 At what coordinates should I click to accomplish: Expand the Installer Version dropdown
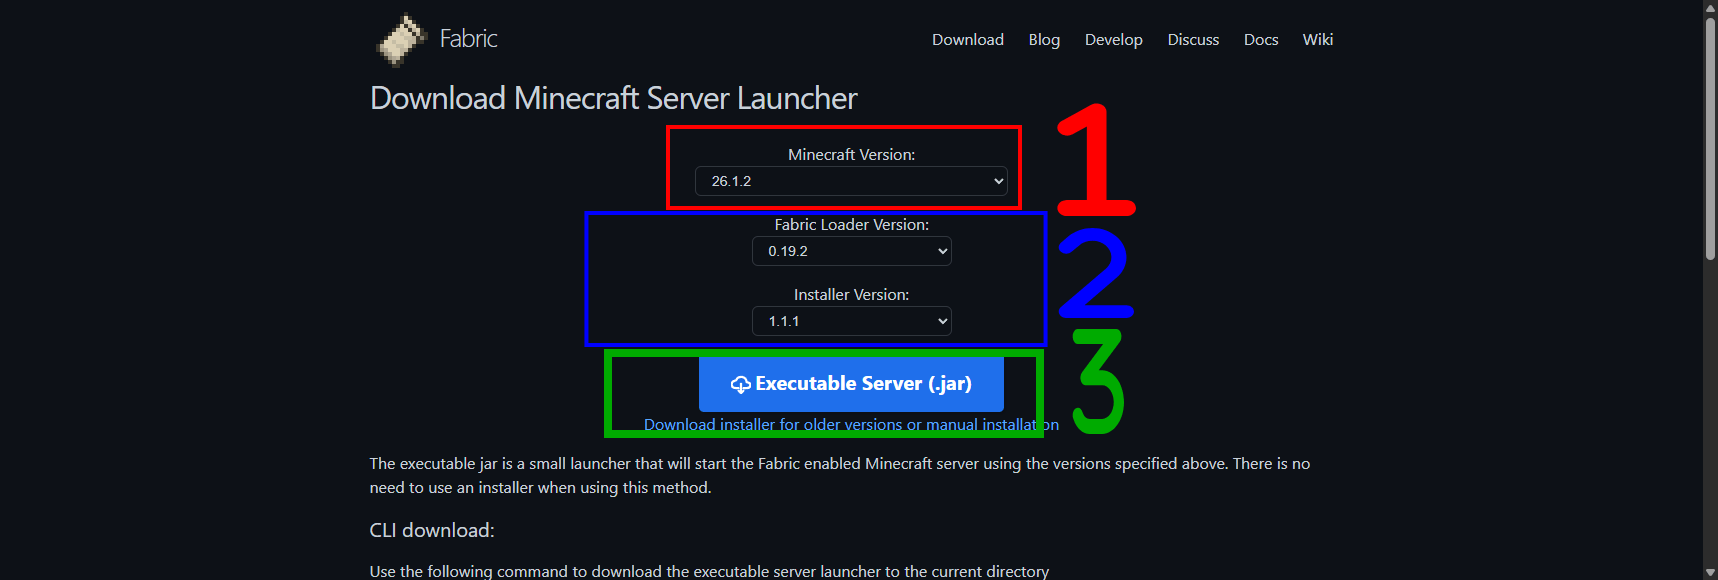852,321
